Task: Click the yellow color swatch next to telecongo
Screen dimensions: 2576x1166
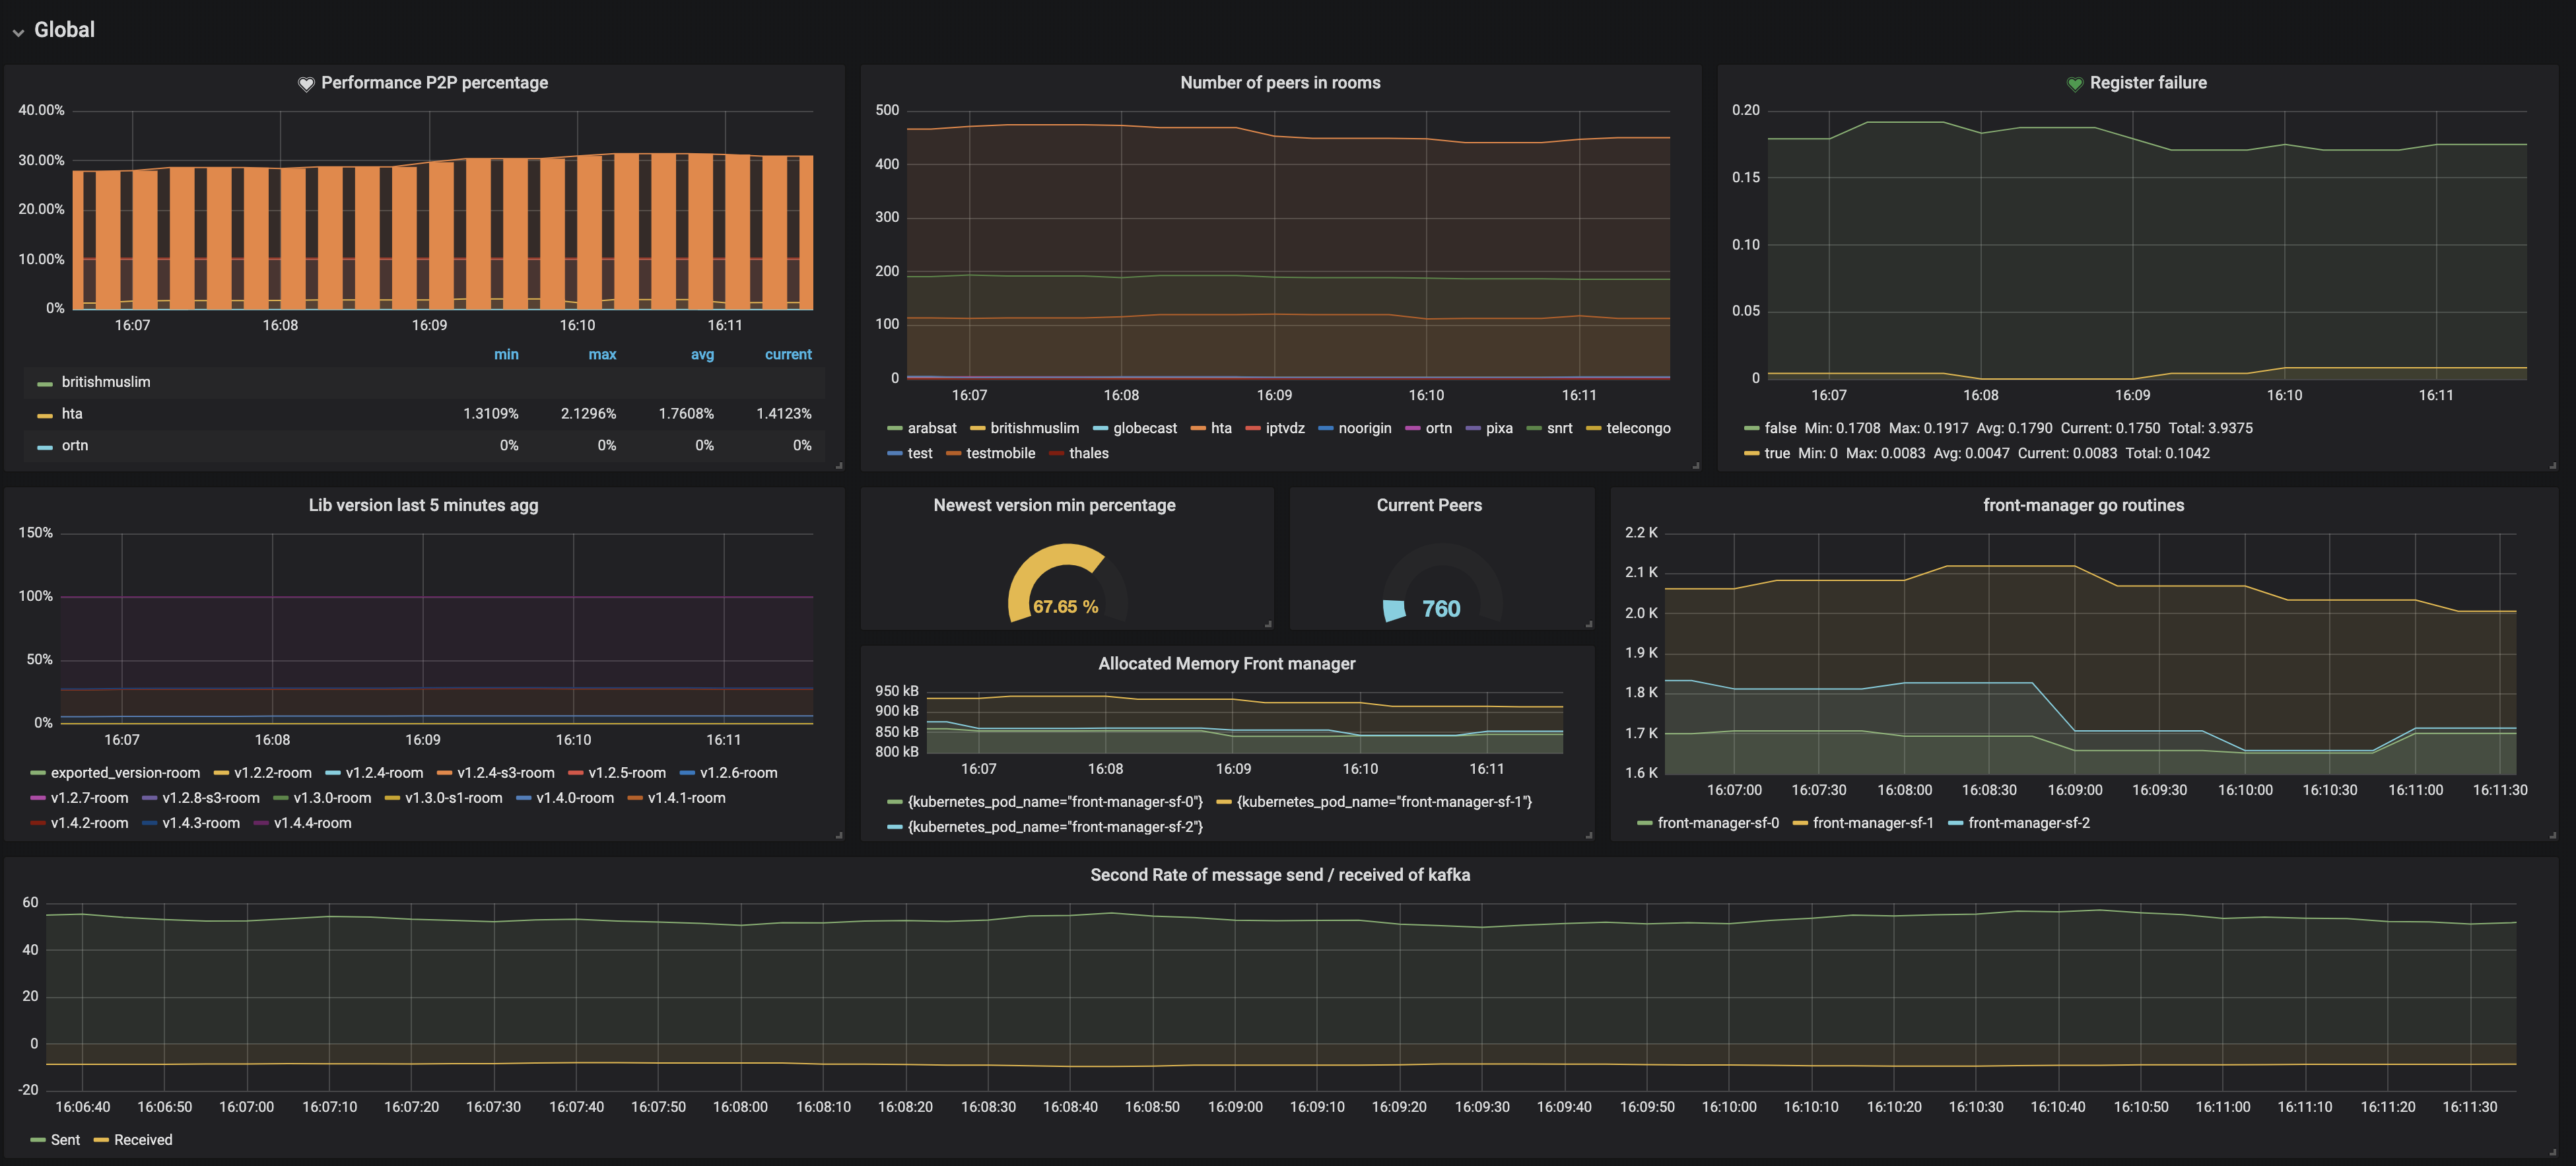Action: click(x=1593, y=429)
